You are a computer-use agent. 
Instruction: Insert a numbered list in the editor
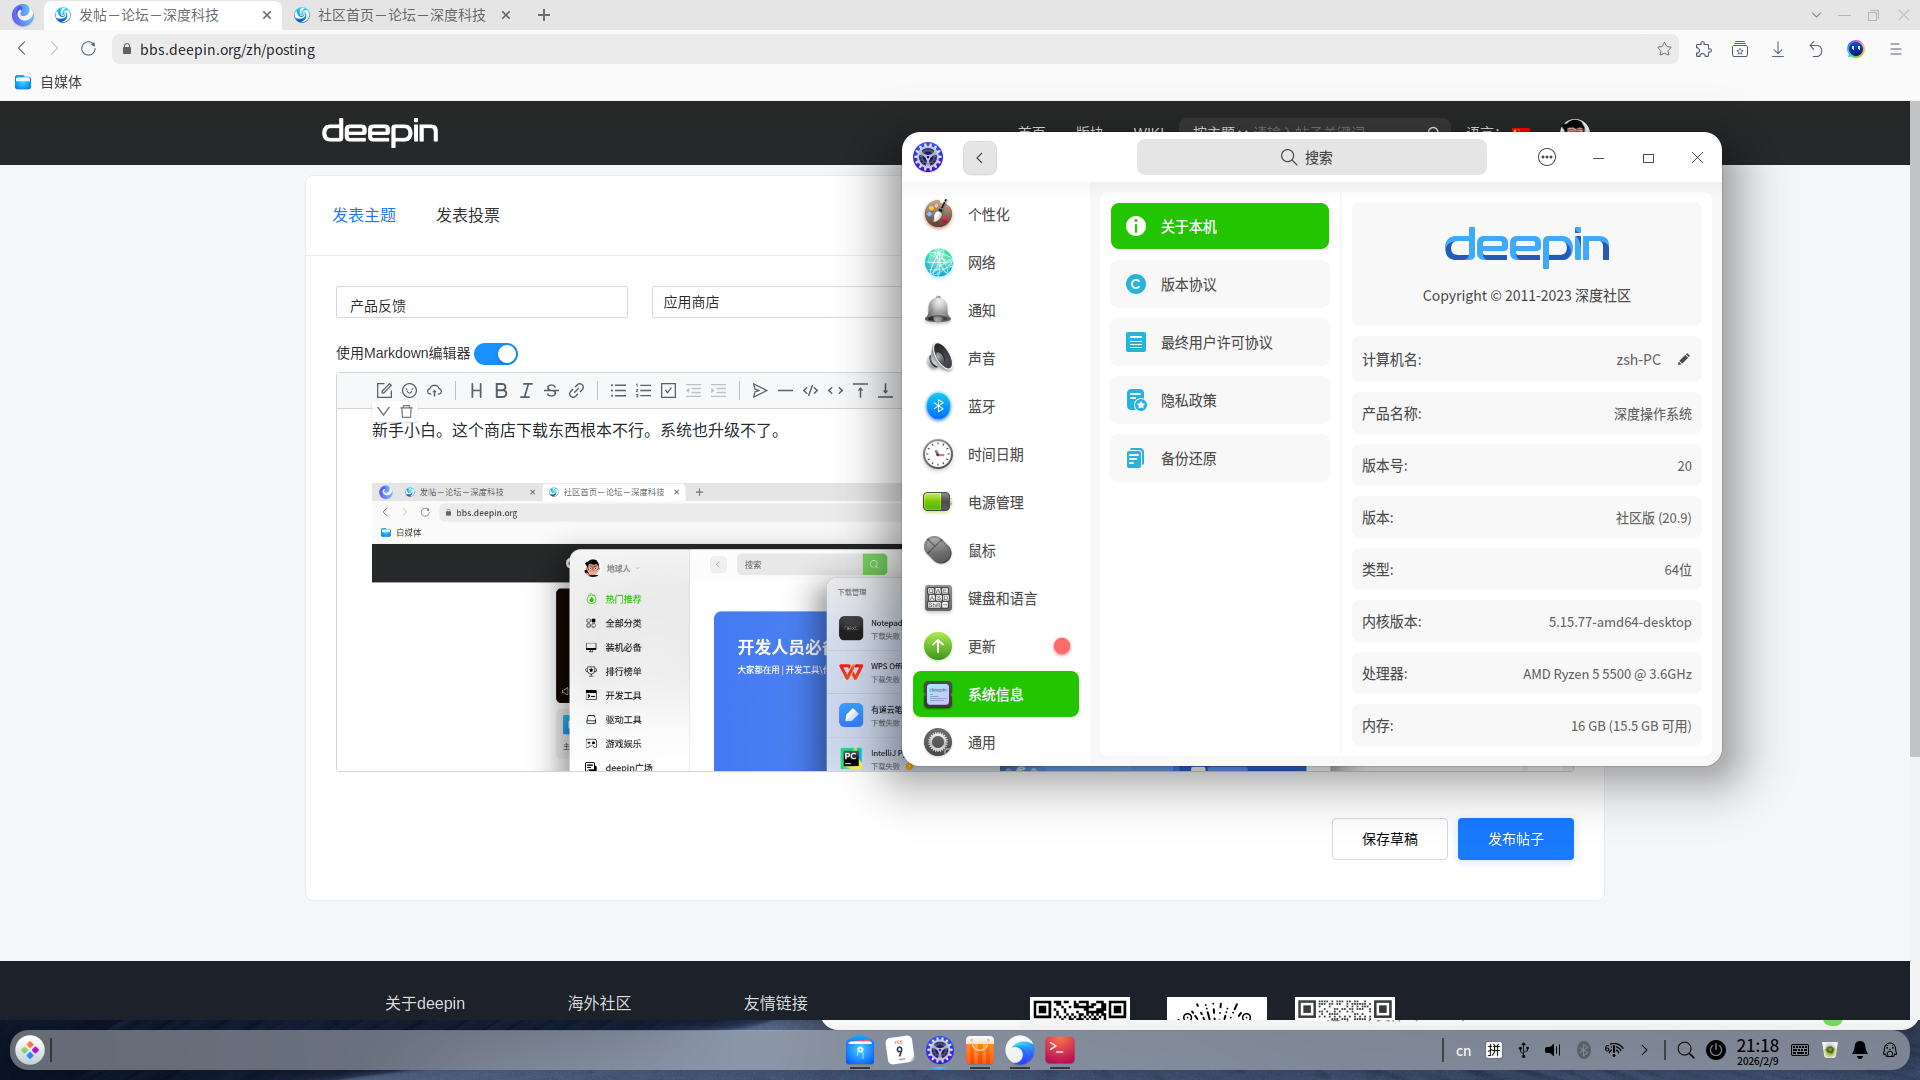pyautogui.click(x=643, y=390)
